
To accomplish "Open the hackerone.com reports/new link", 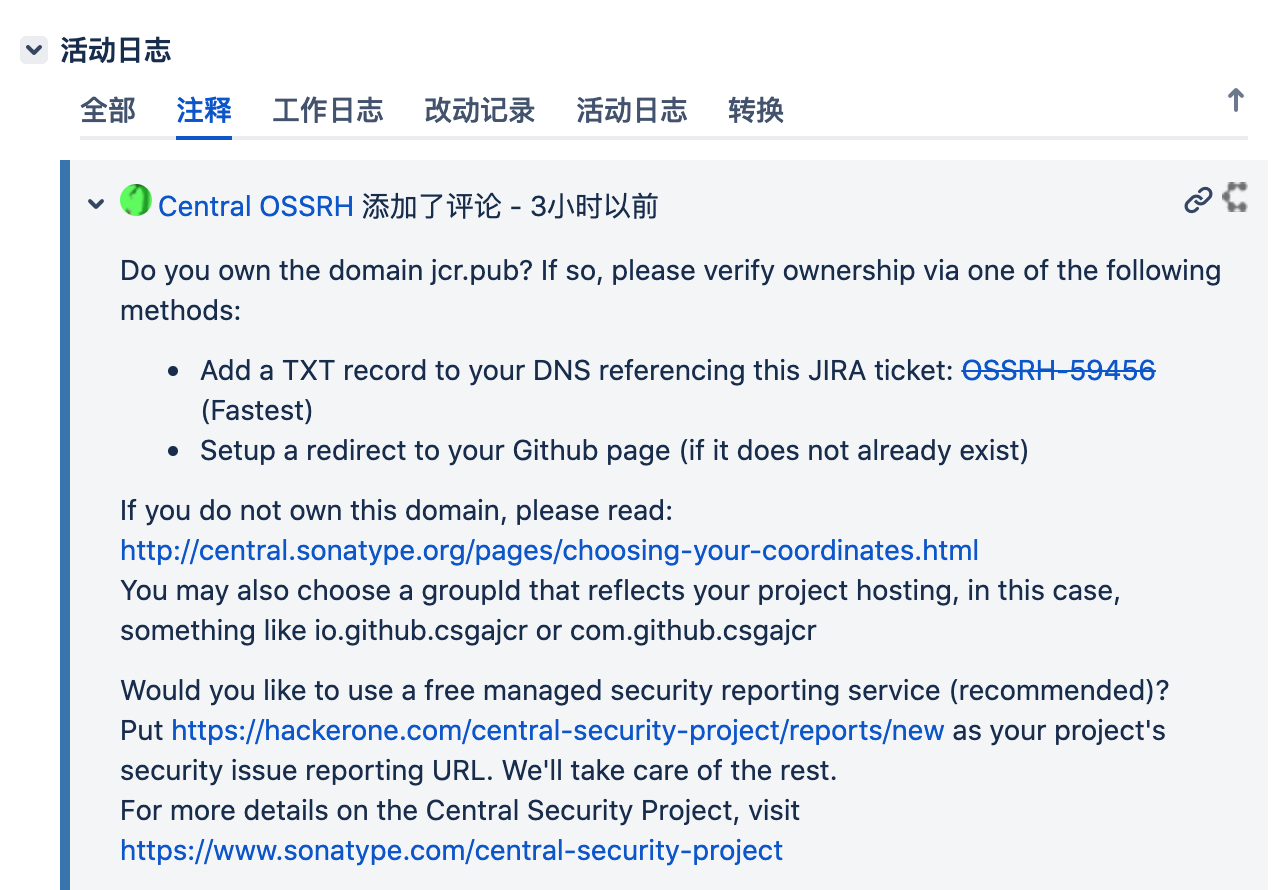I will point(558,731).
